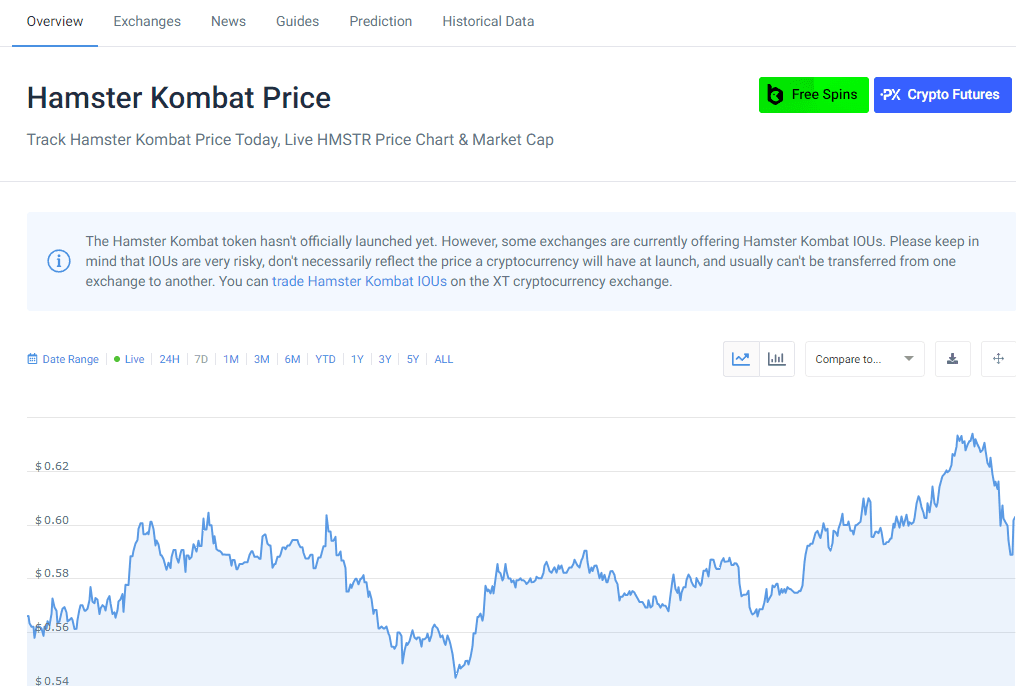Follow the trade Hamster Kombat IOUs link
The height and width of the screenshot is (686, 1016).
(x=360, y=281)
